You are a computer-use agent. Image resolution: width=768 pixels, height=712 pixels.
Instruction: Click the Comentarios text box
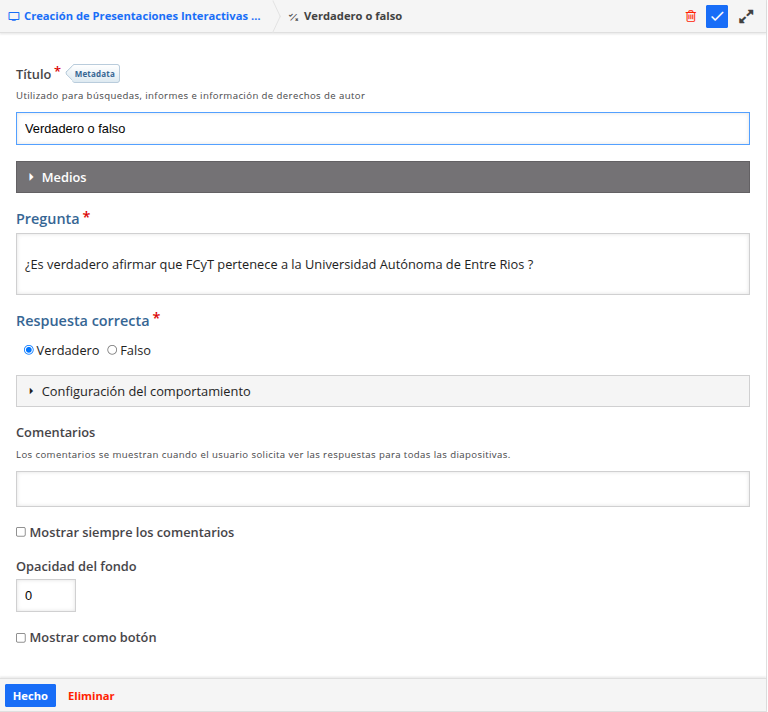click(x=383, y=489)
